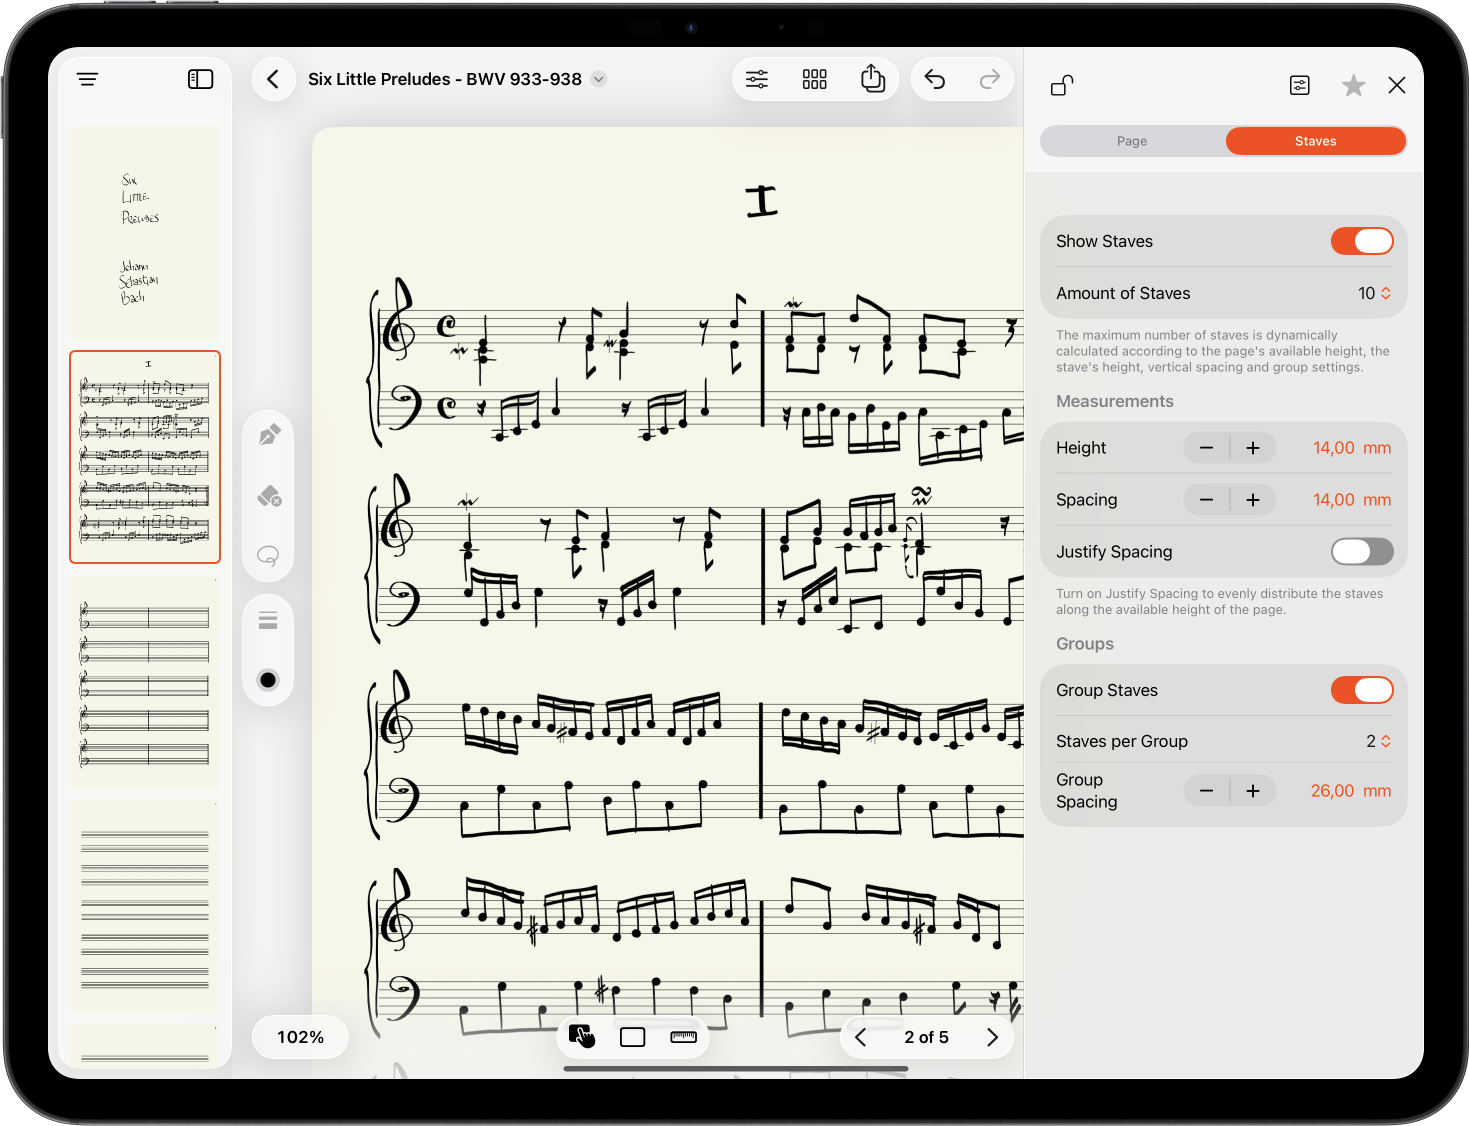The width and height of the screenshot is (1469, 1126).
Task: Open the empty grouped staves page thumbnail
Action: click(145, 682)
